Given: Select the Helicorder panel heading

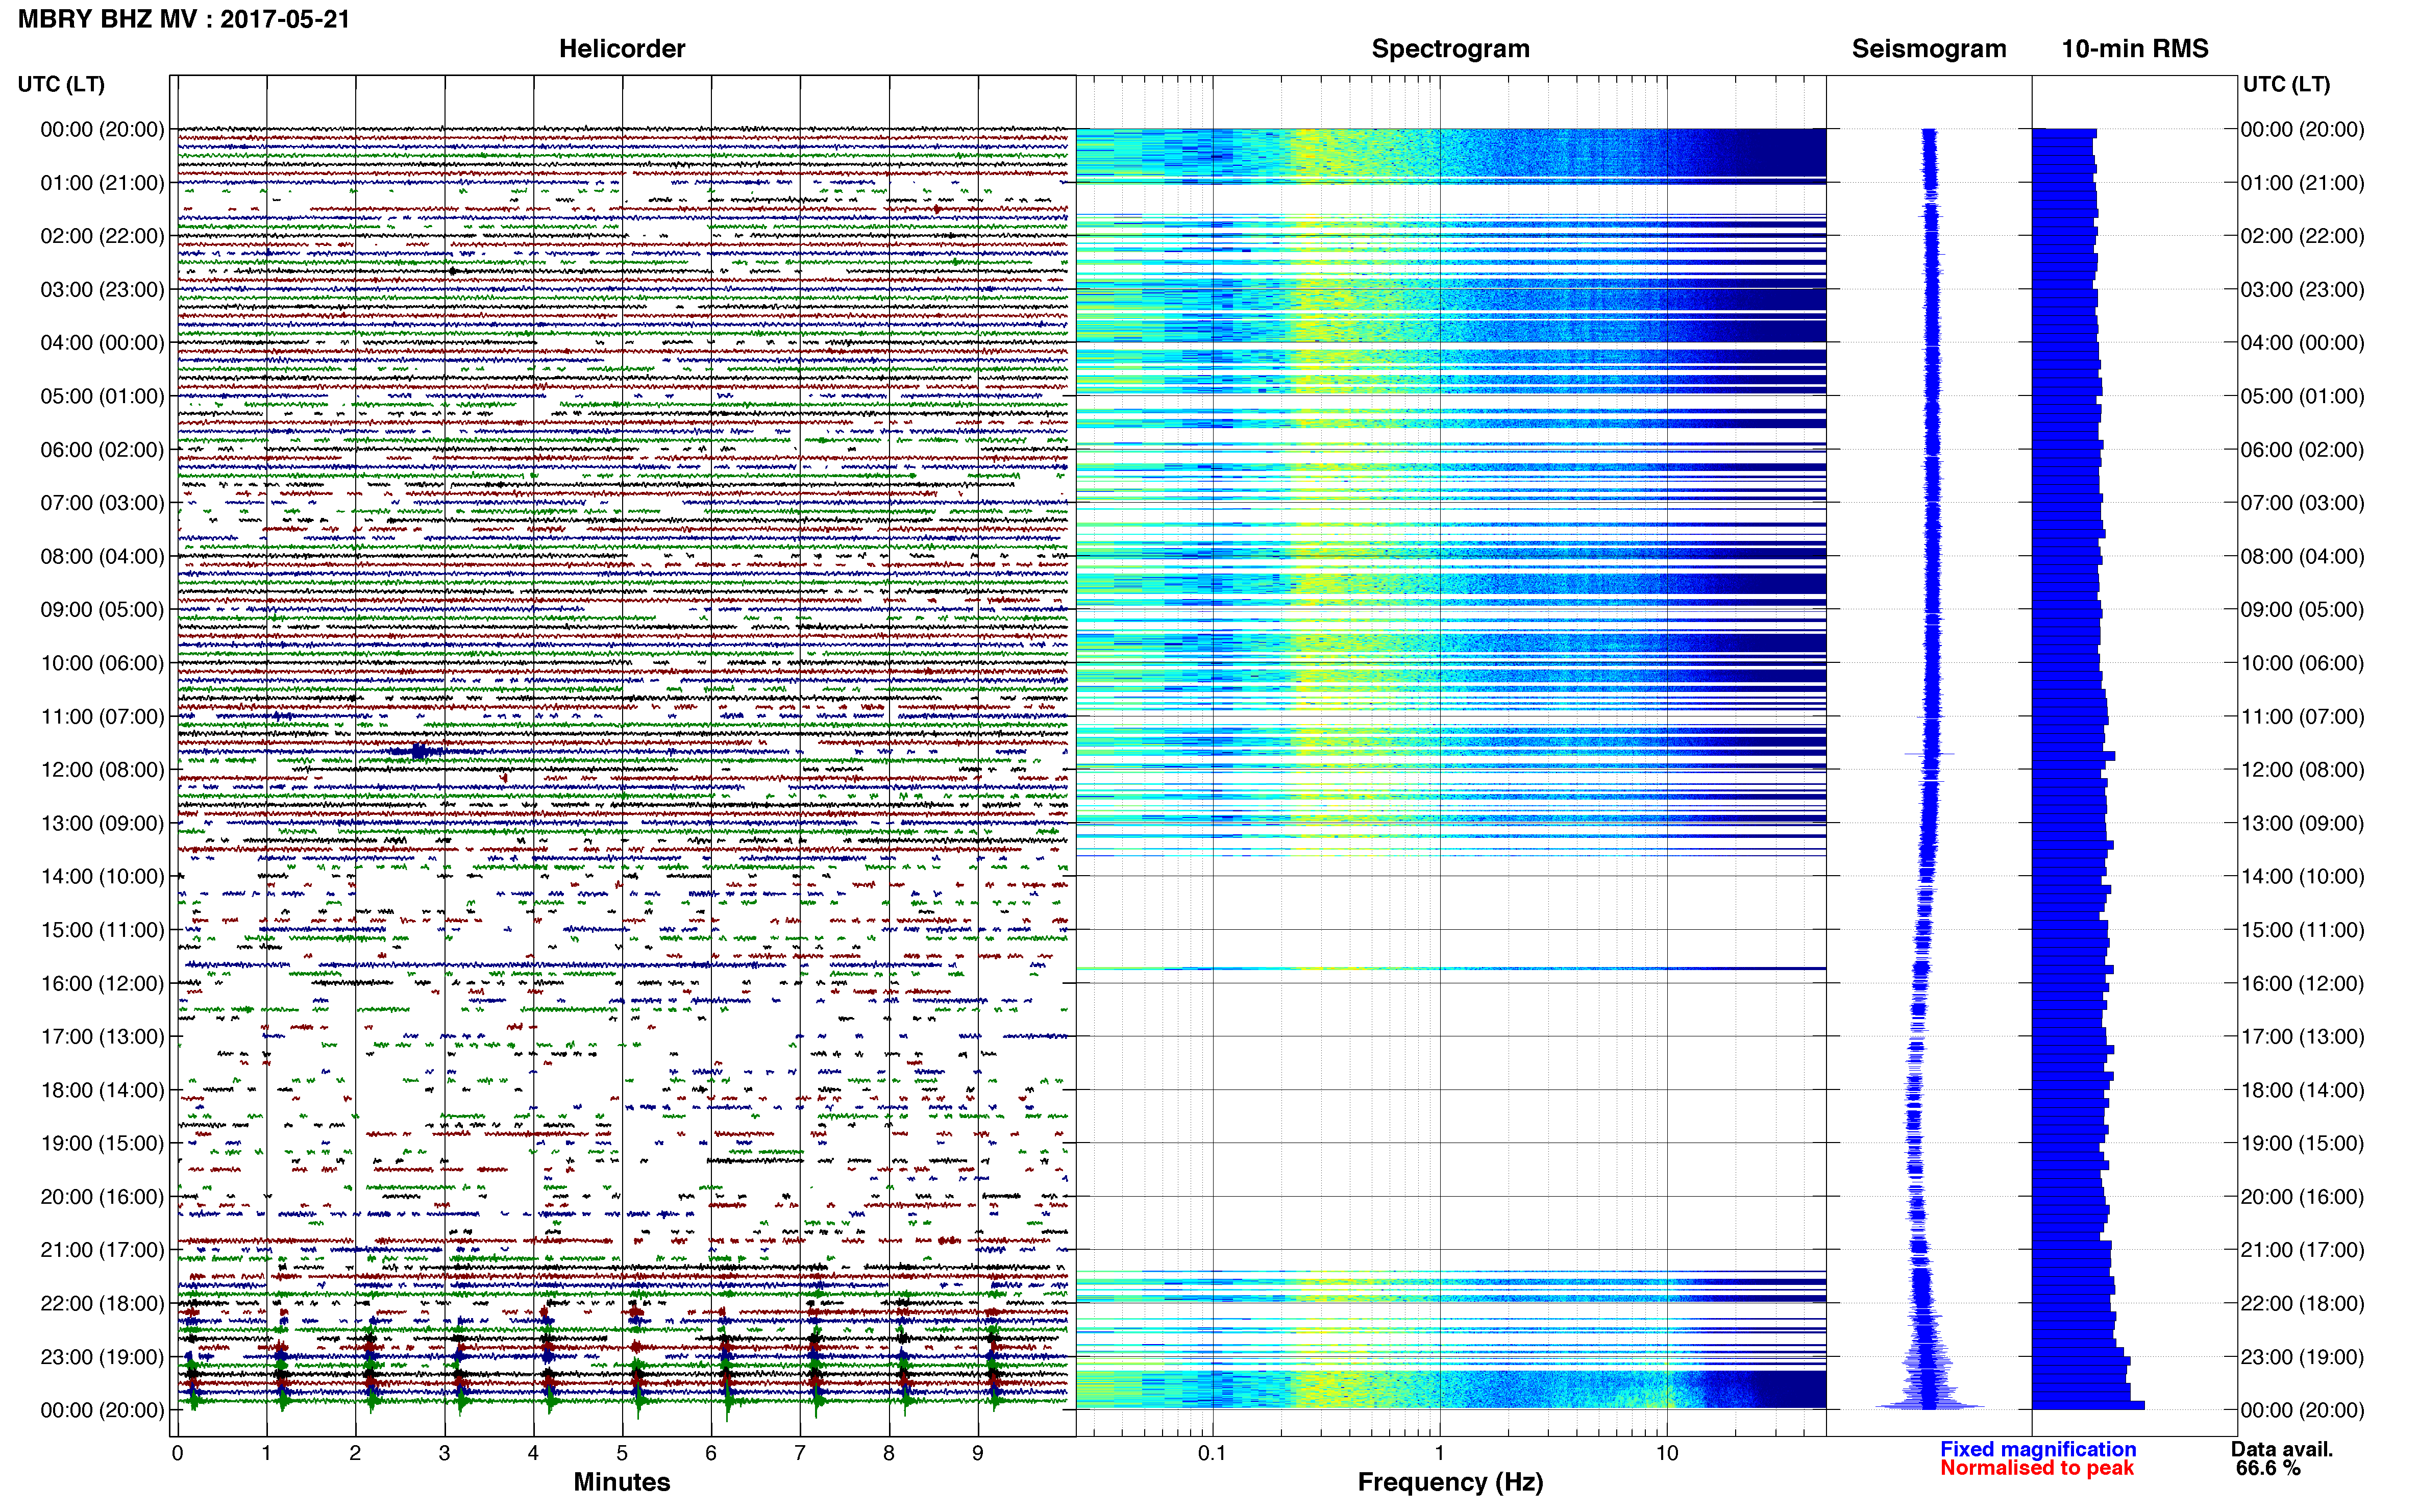Looking at the screenshot, I should (x=621, y=48).
